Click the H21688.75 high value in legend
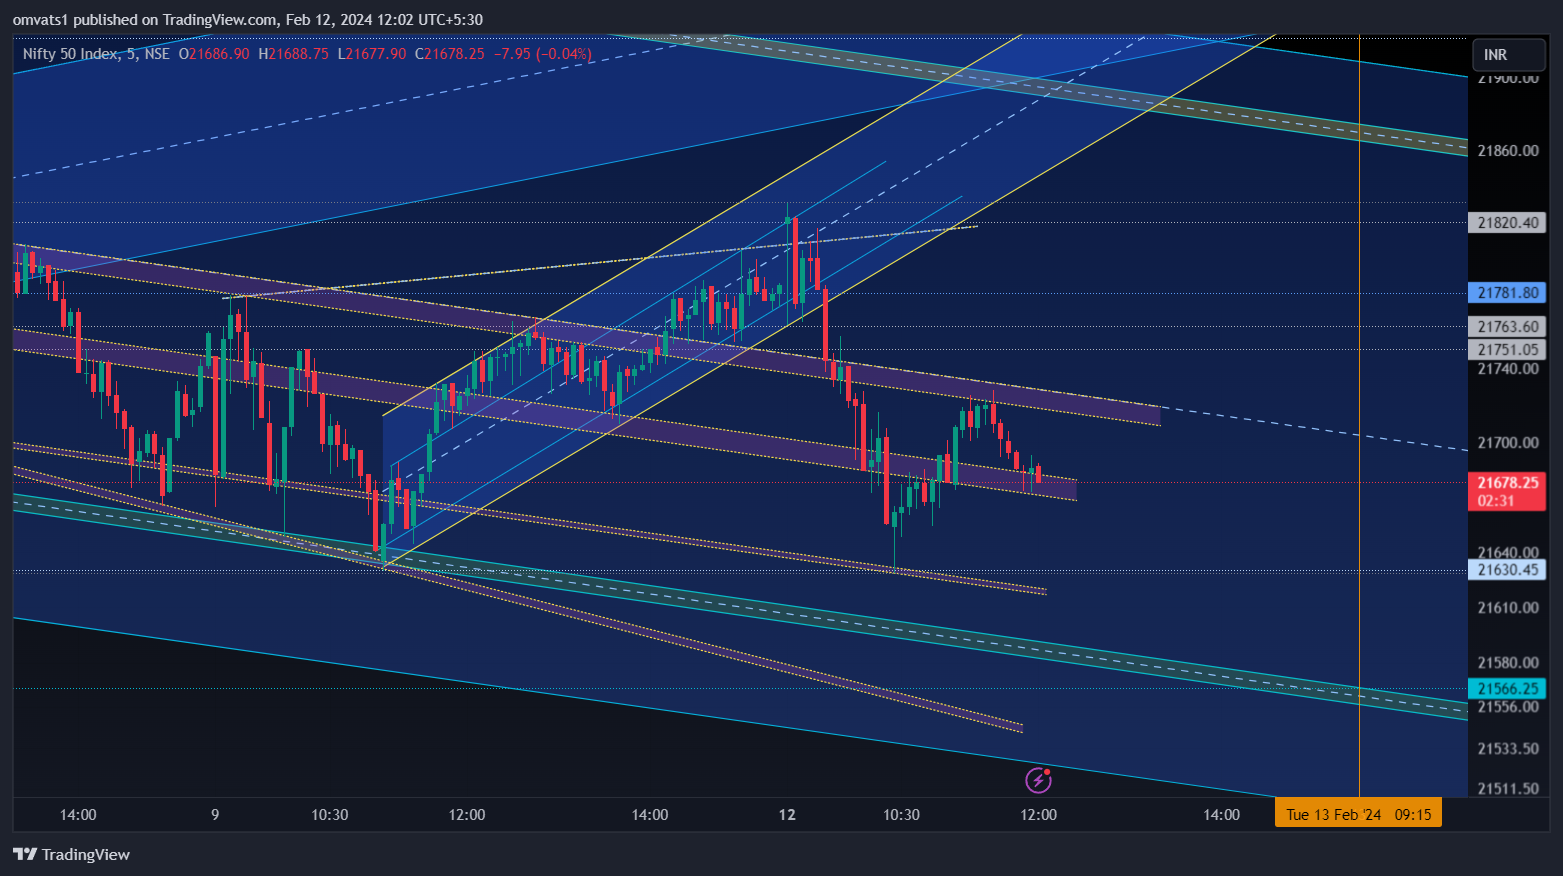This screenshot has height=876, width=1563. click(x=293, y=54)
